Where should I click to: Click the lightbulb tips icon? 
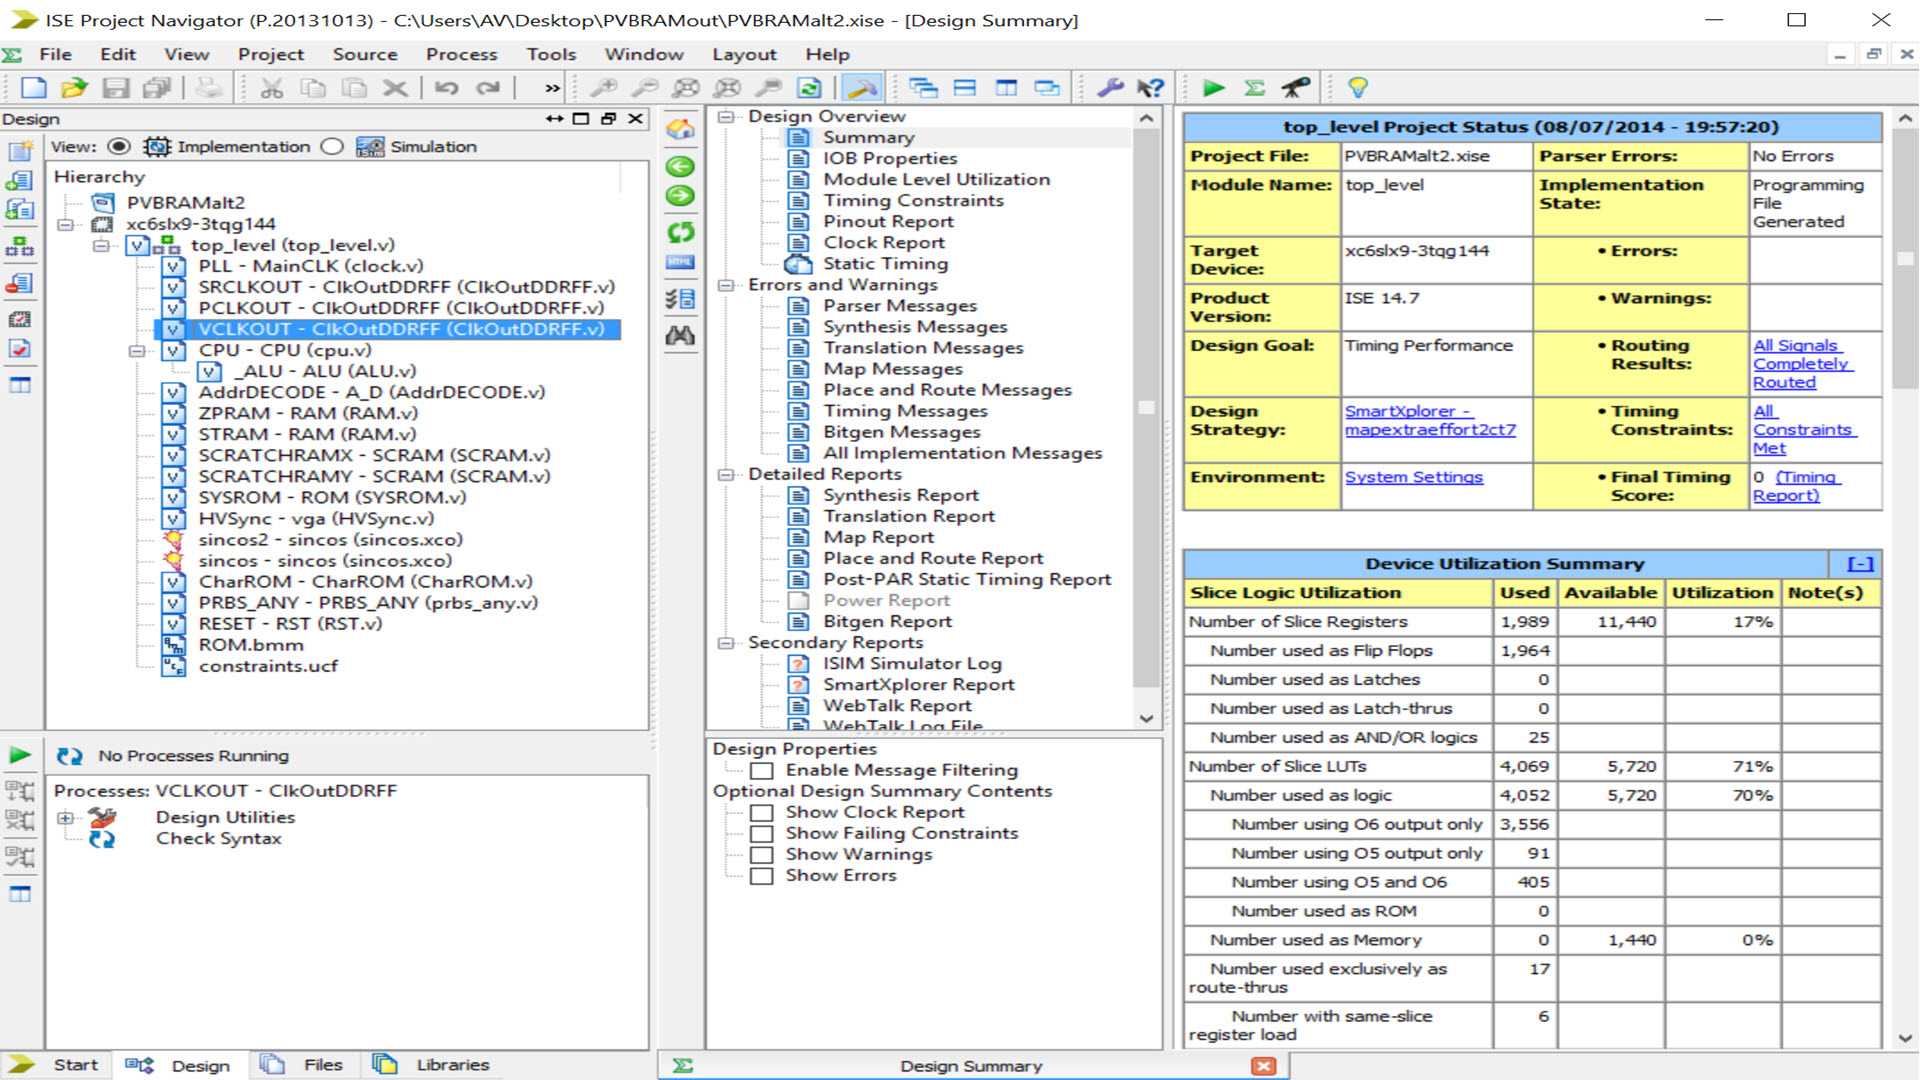coord(1357,88)
